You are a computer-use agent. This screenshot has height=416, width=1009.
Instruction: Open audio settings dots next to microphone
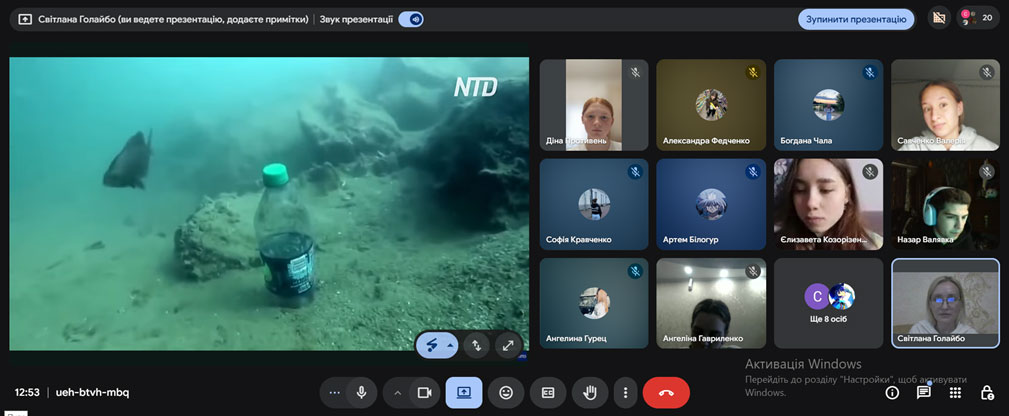click(334, 393)
